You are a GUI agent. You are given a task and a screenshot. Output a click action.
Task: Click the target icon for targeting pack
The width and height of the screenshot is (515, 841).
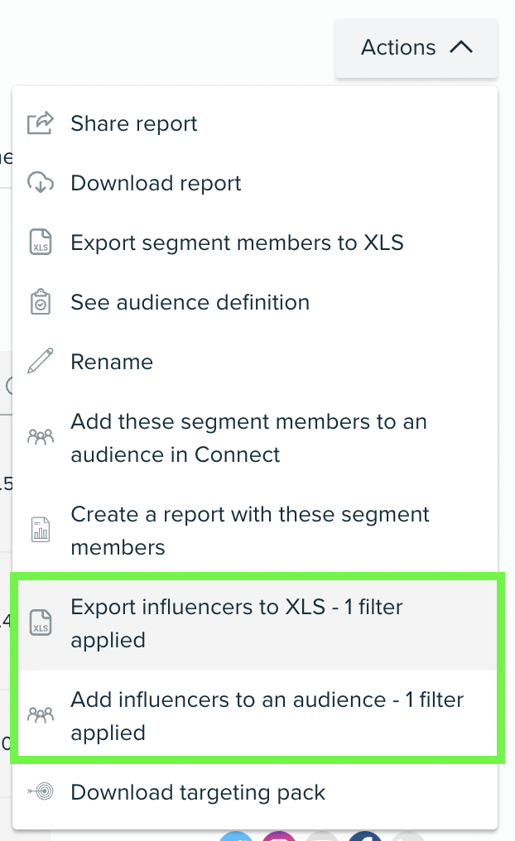coord(40,792)
